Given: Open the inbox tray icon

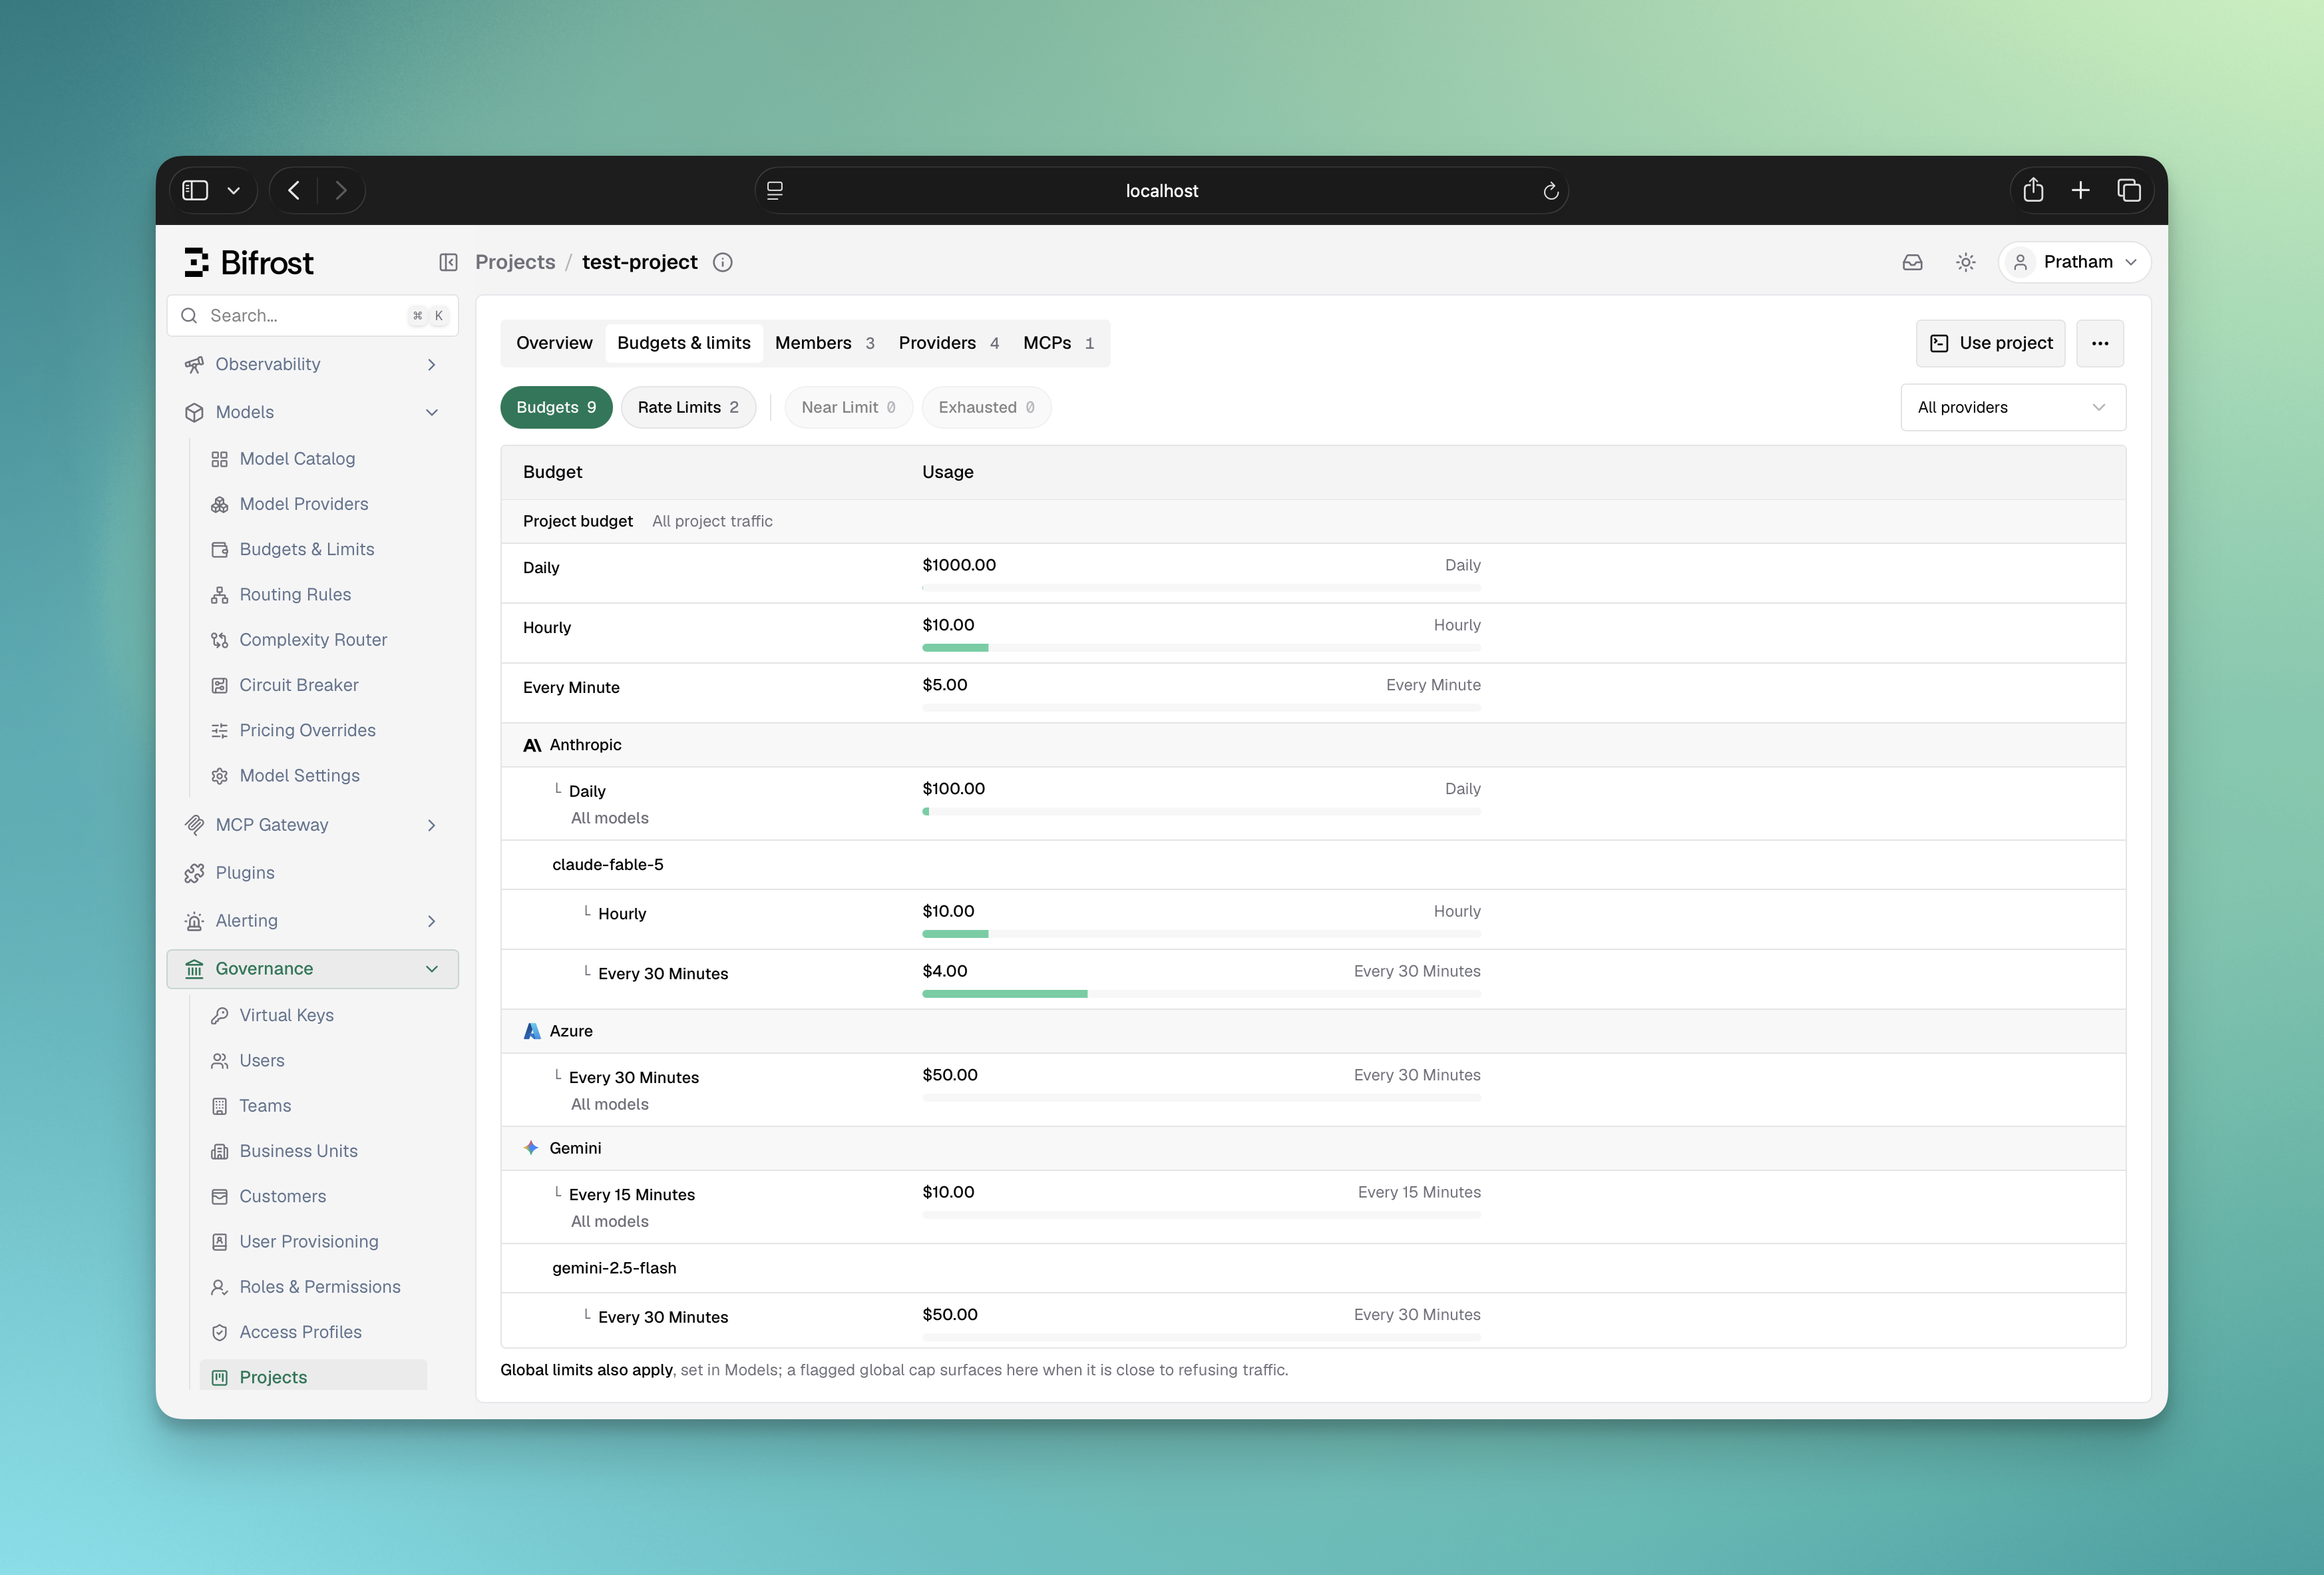Looking at the screenshot, I should pos(1912,262).
